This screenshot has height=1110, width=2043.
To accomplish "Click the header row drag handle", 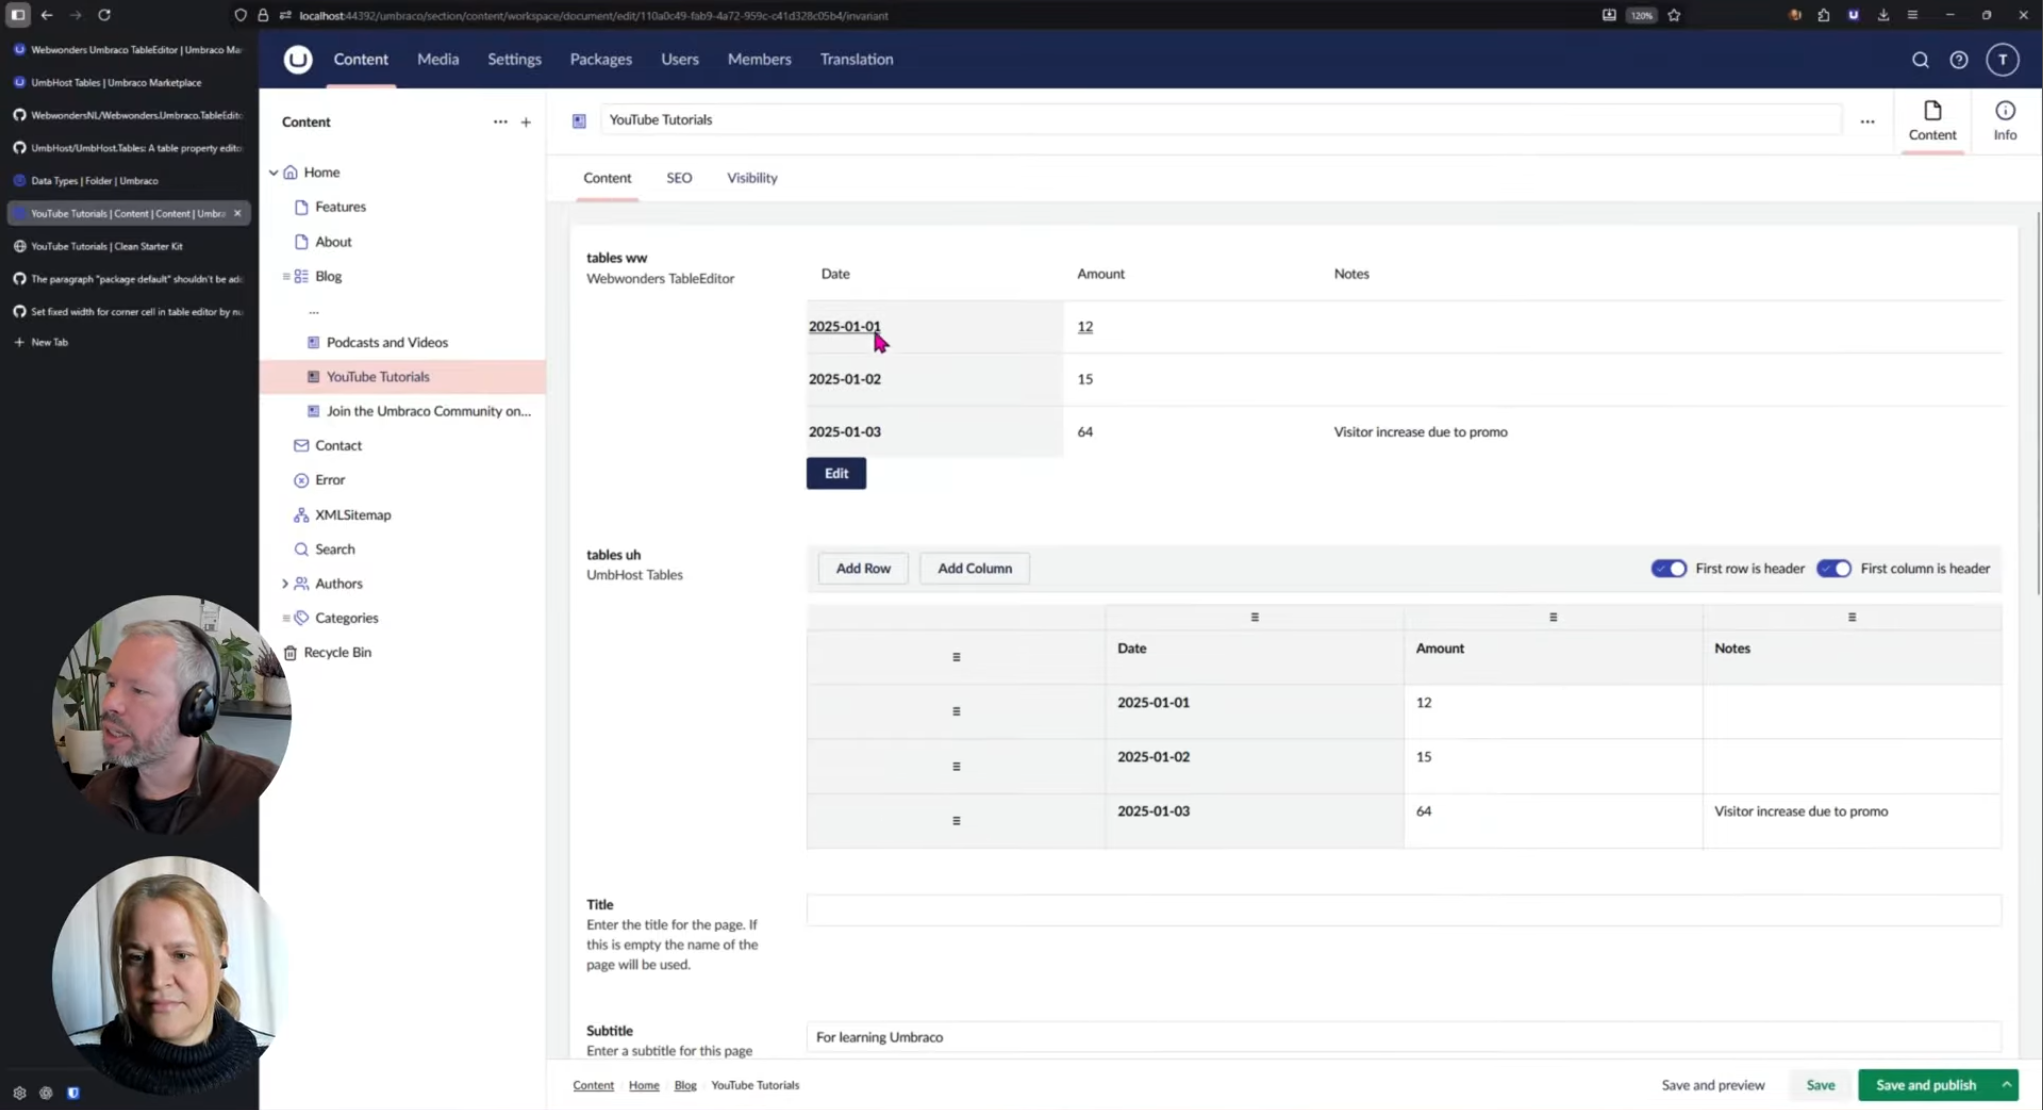I will pyautogui.click(x=956, y=657).
